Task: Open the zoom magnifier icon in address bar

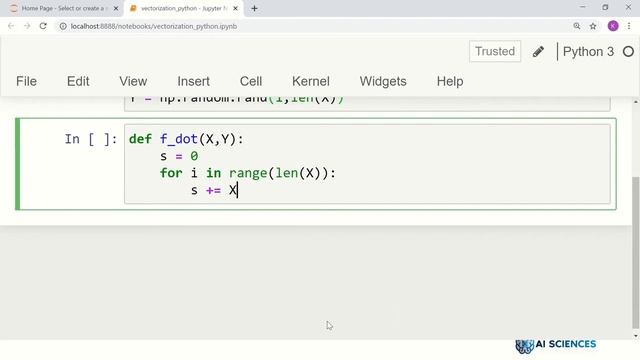Action: 577,26
